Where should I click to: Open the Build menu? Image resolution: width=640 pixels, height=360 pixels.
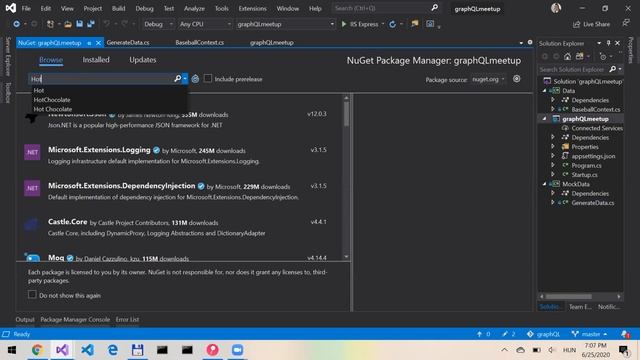click(118, 8)
